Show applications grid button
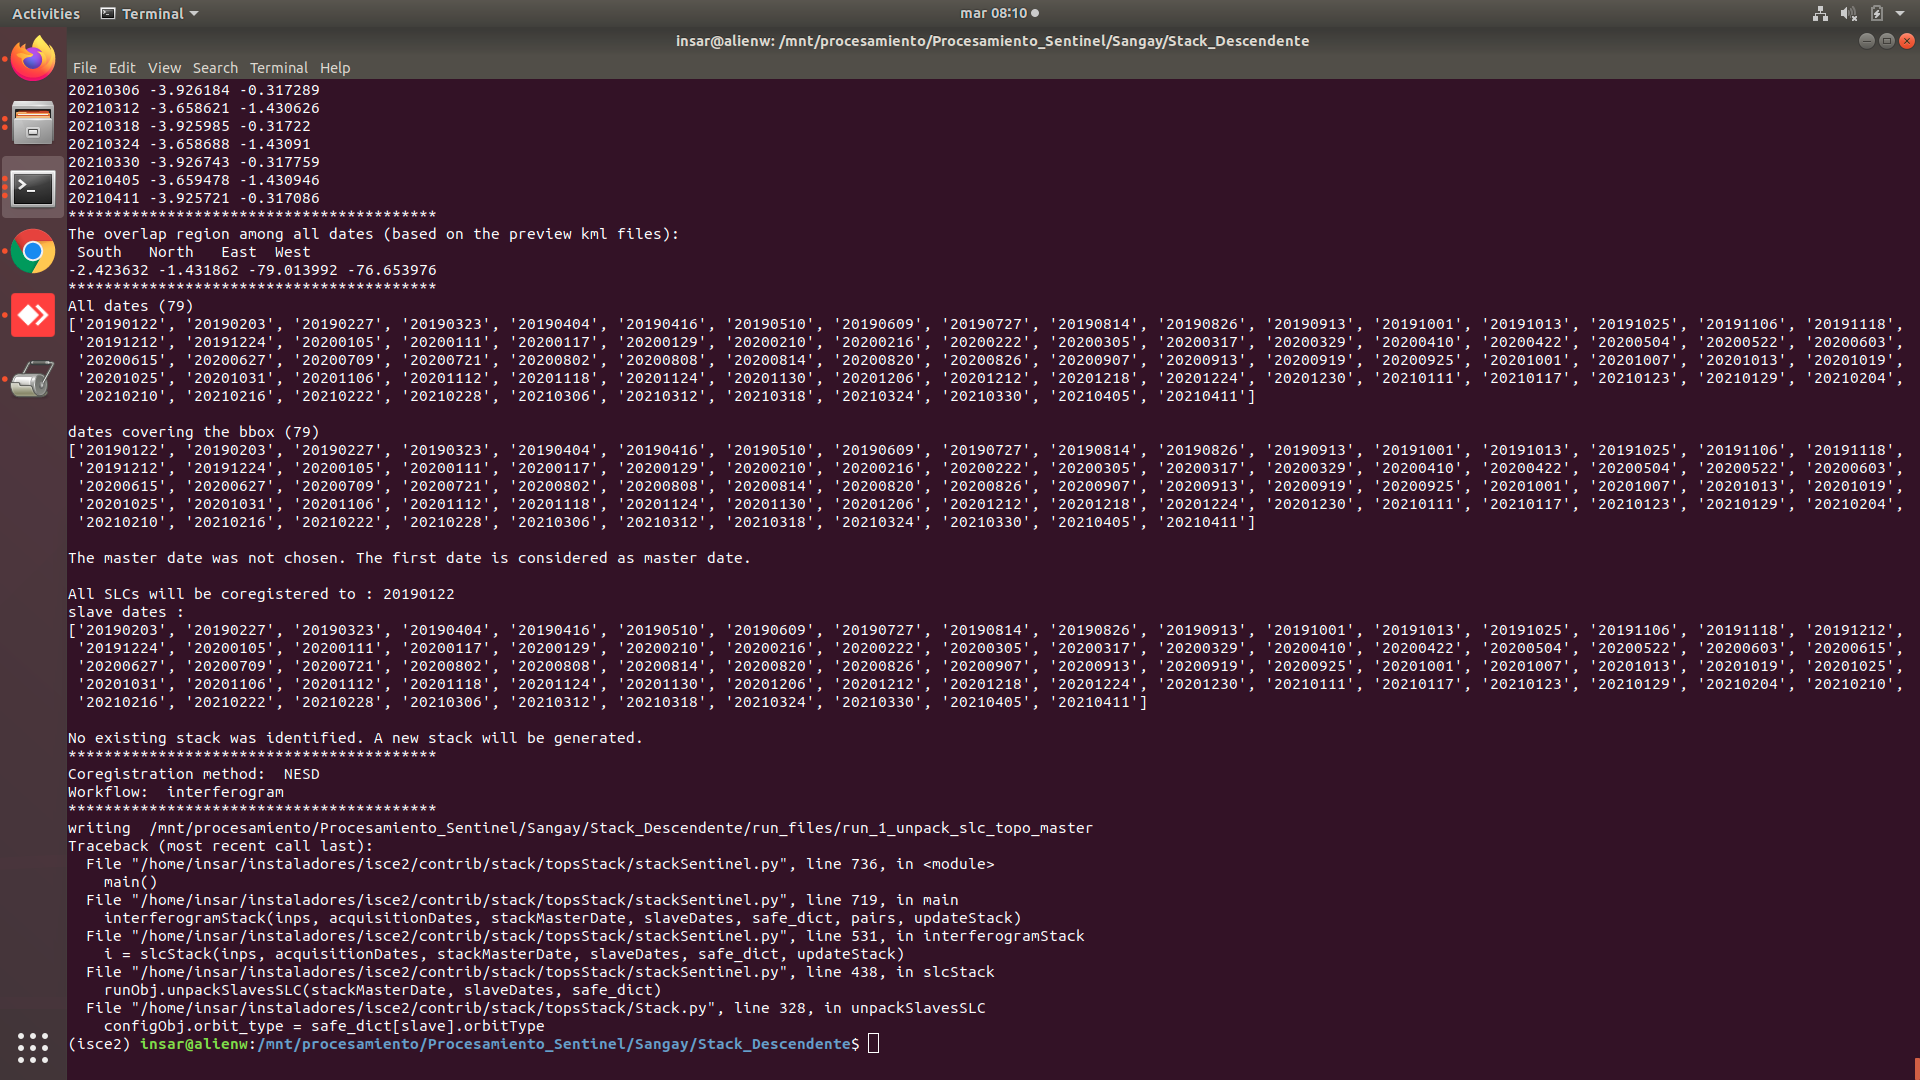The image size is (1920, 1080). point(33,1047)
